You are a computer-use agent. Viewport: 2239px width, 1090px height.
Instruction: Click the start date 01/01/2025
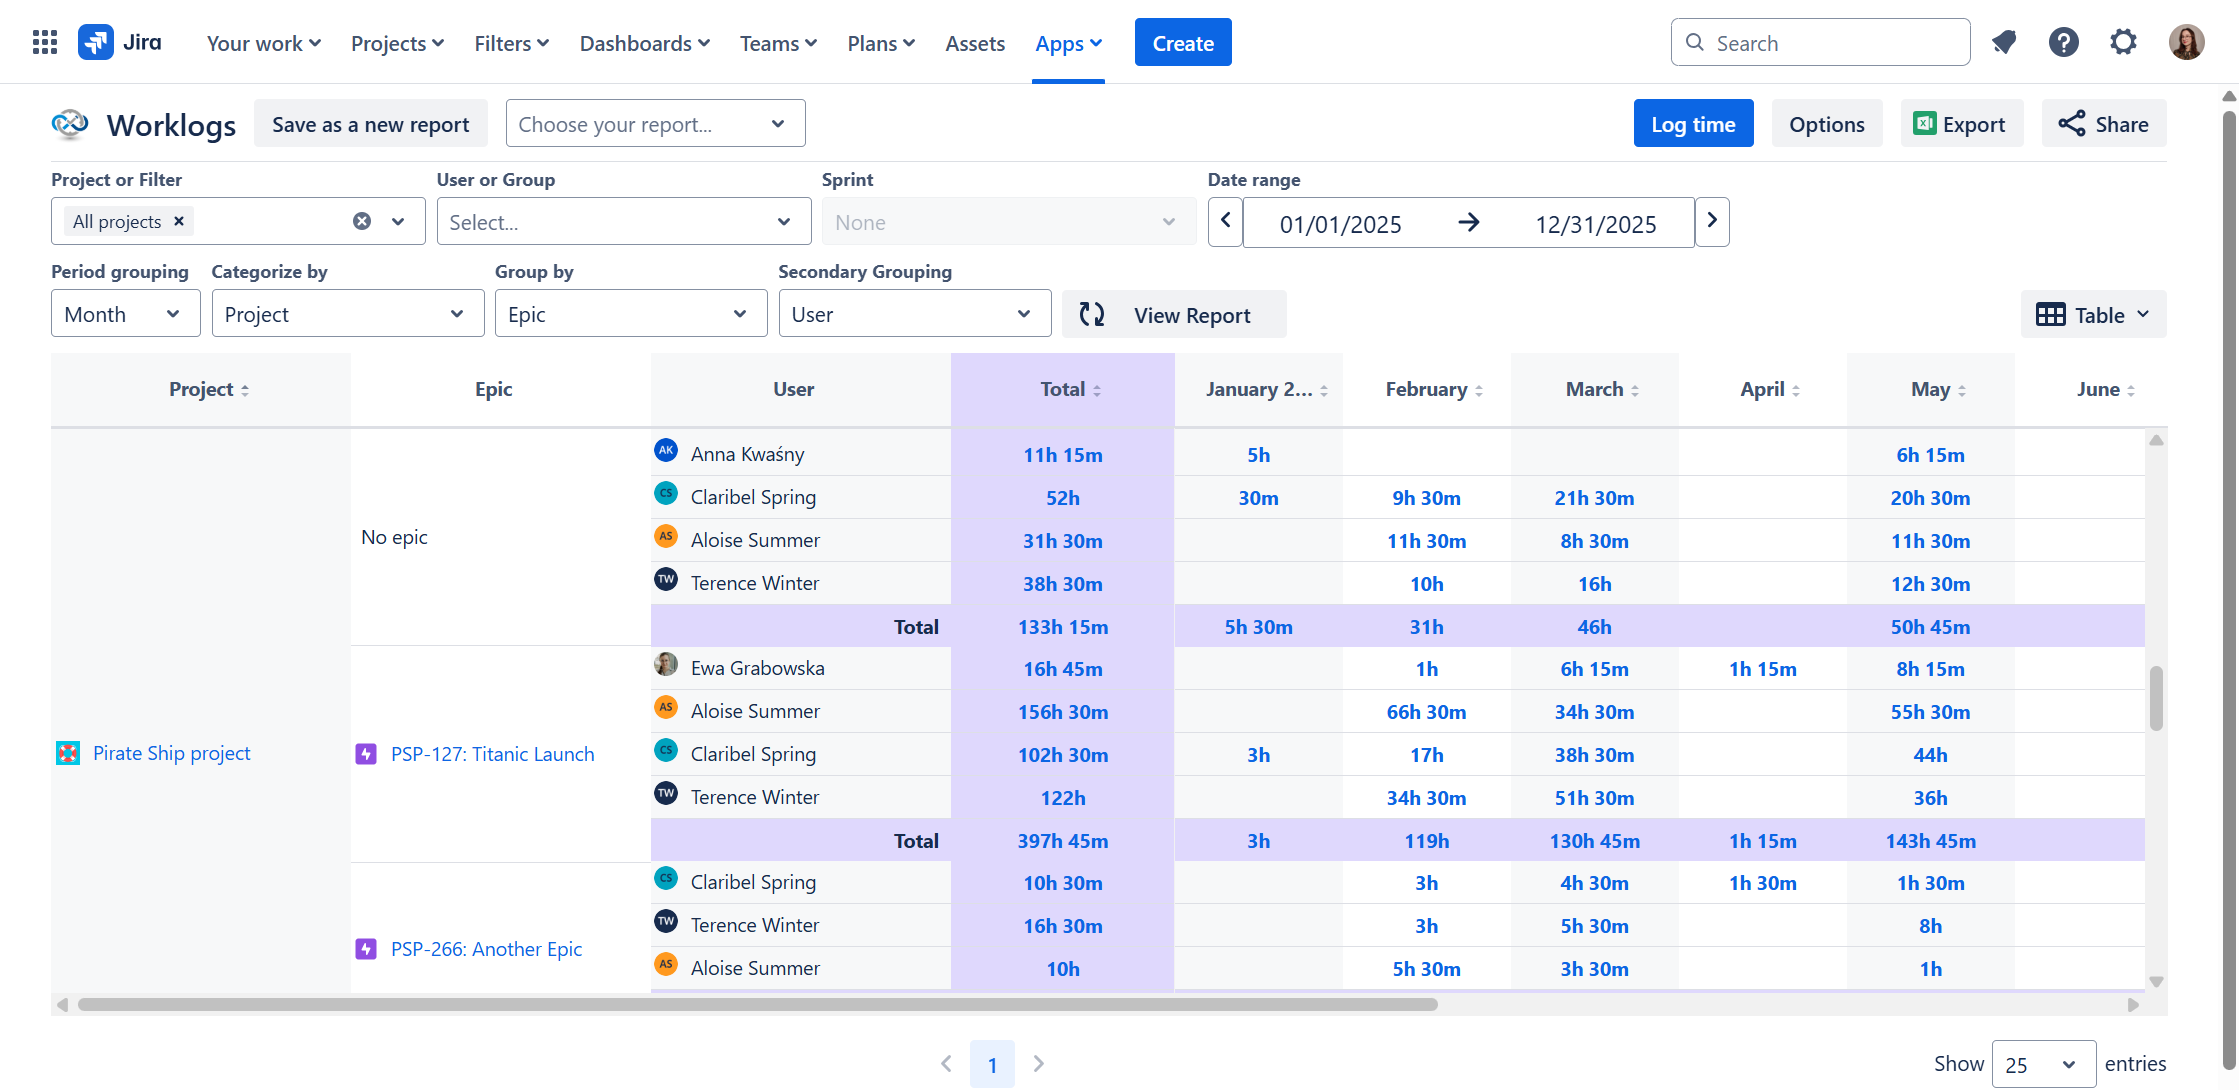[1340, 224]
